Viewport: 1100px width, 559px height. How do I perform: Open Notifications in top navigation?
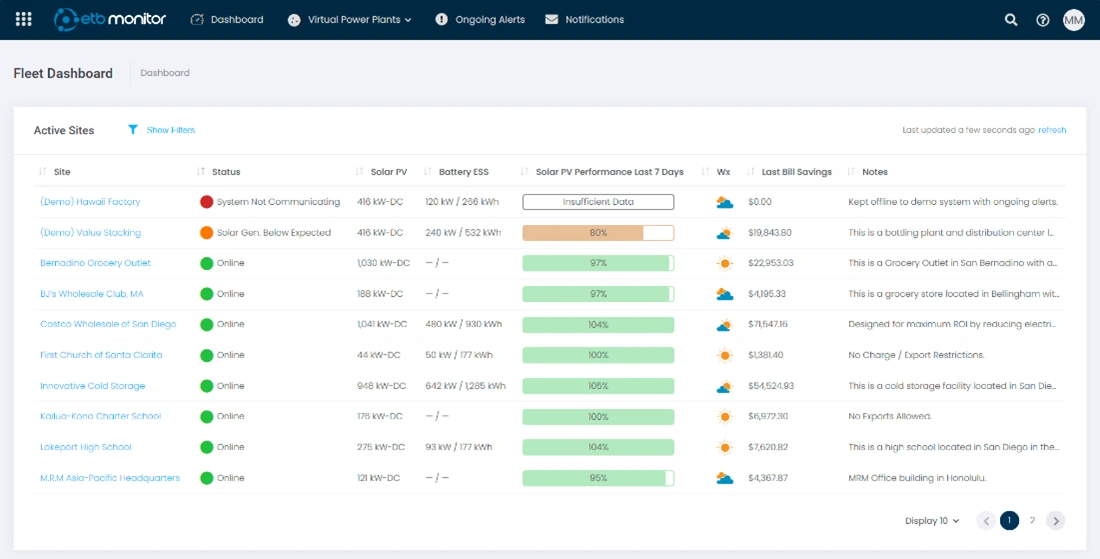pyautogui.click(x=585, y=20)
